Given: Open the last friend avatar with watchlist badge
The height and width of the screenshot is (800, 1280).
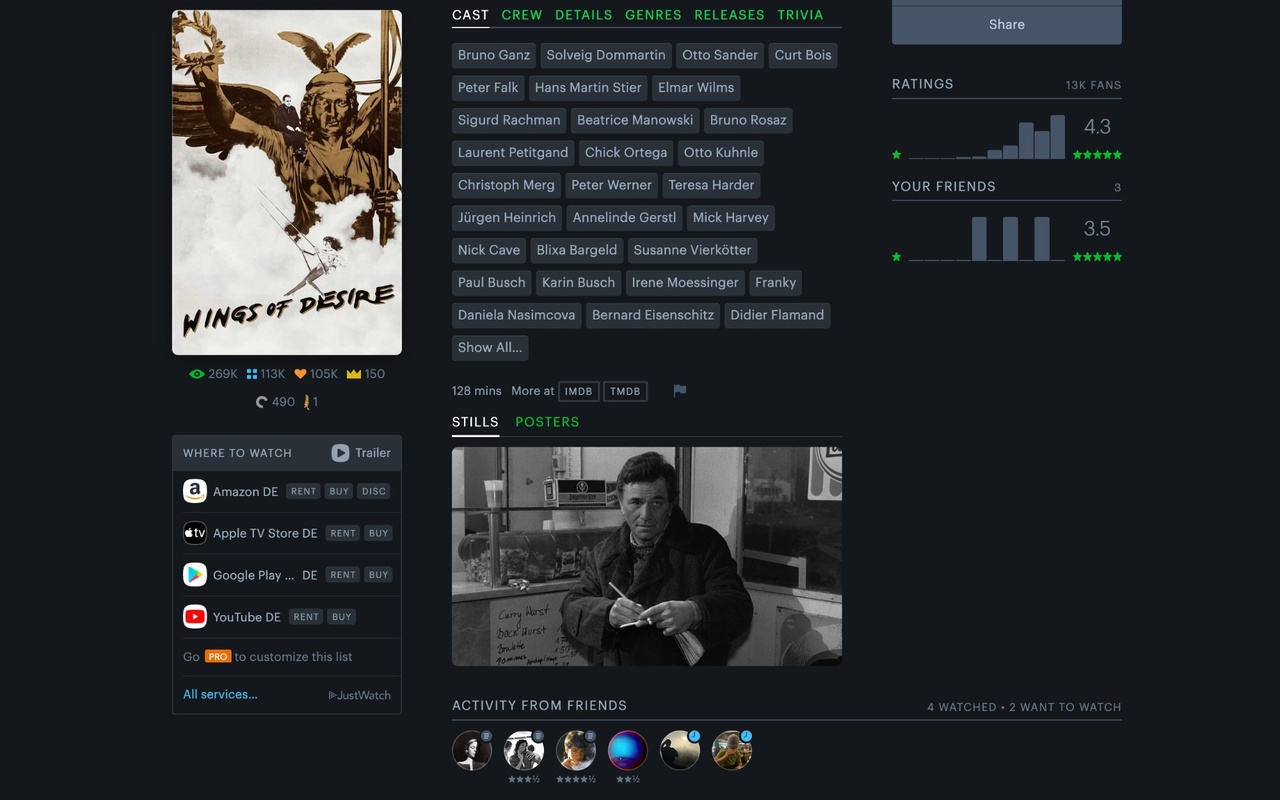Looking at the screenshot, I should click(732, 750).
